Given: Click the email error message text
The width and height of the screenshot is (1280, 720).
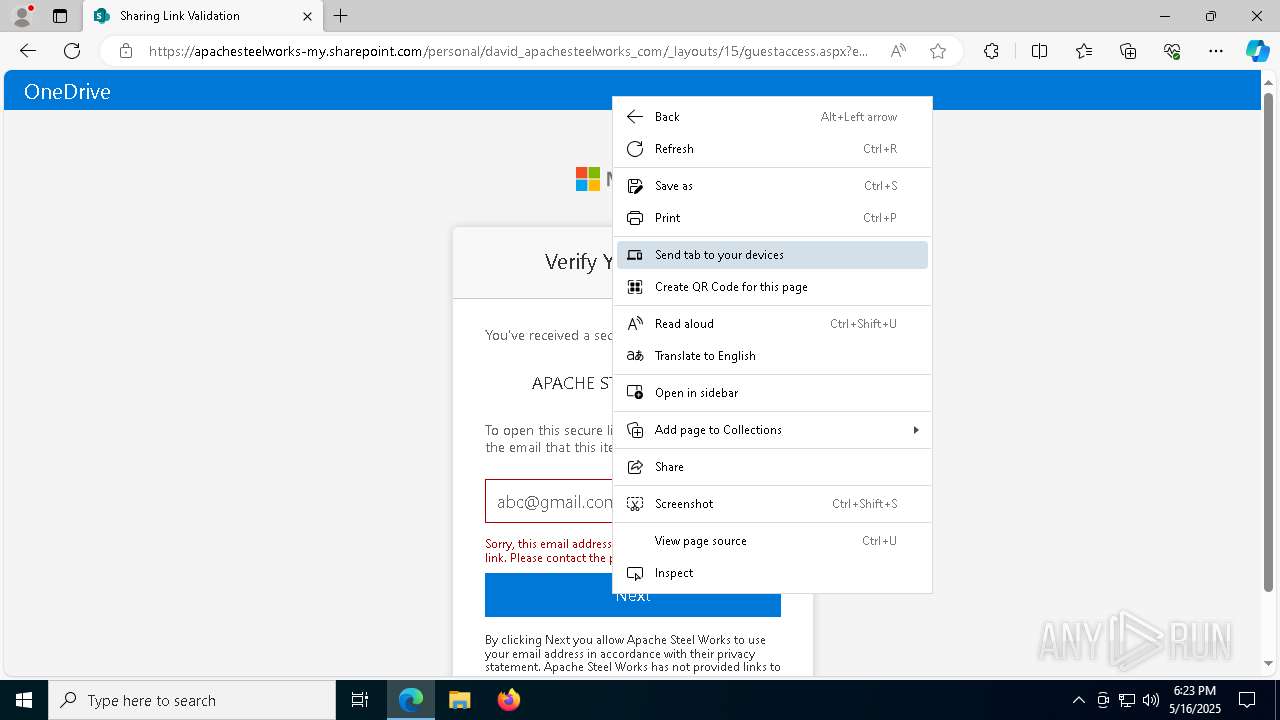Looking at the screenshot, I should (548, 551).
